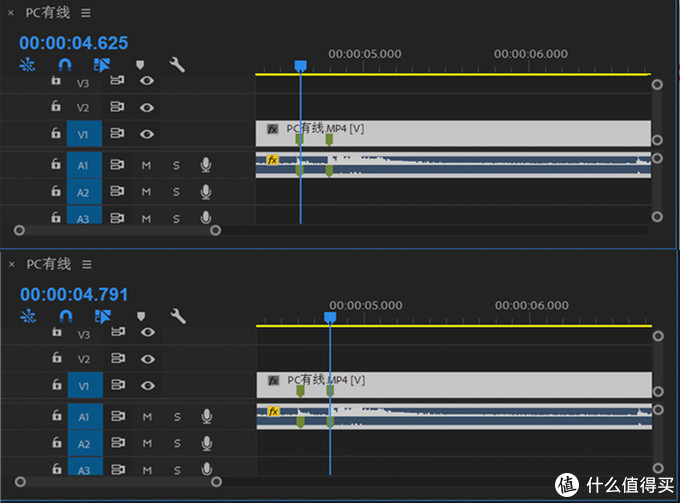Screen dimensions: 680x503
Task: Toggle sync lock for A1 in top panel
Action: click(117, 165)
